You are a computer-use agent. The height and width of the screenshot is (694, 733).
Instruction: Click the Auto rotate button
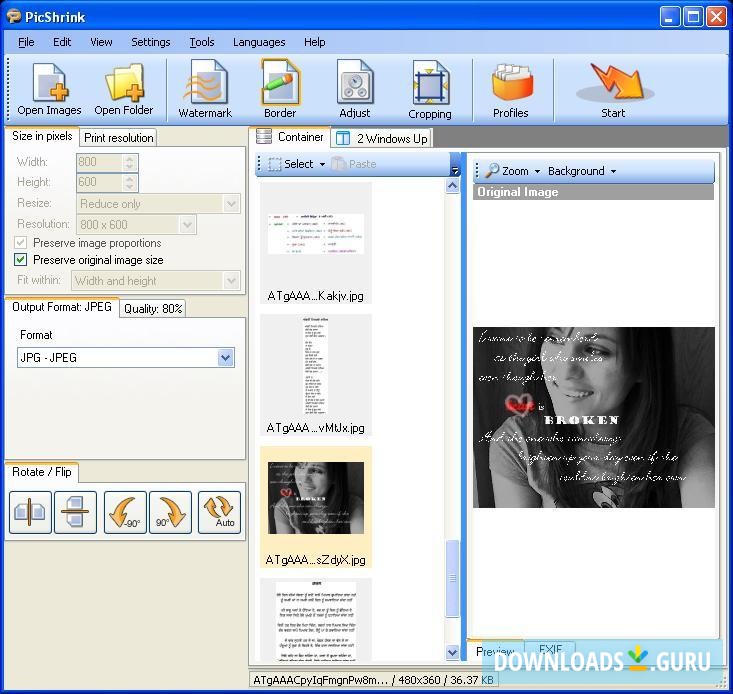(220, 512)
